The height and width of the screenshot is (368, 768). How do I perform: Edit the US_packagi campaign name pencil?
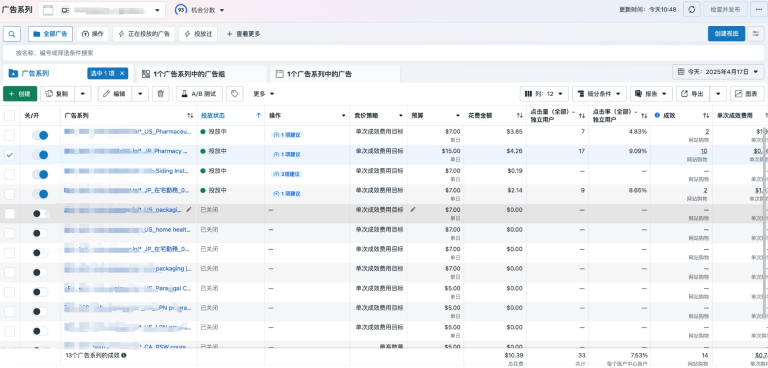189,209
